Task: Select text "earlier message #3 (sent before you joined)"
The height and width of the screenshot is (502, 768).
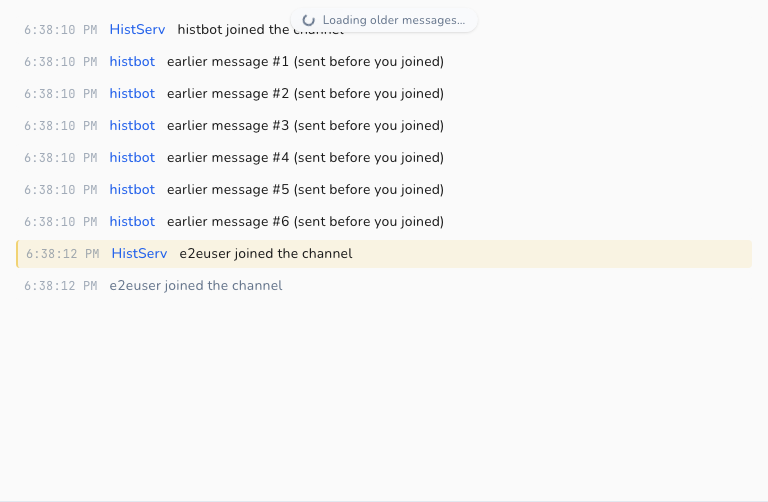Action: coord(305,125)
